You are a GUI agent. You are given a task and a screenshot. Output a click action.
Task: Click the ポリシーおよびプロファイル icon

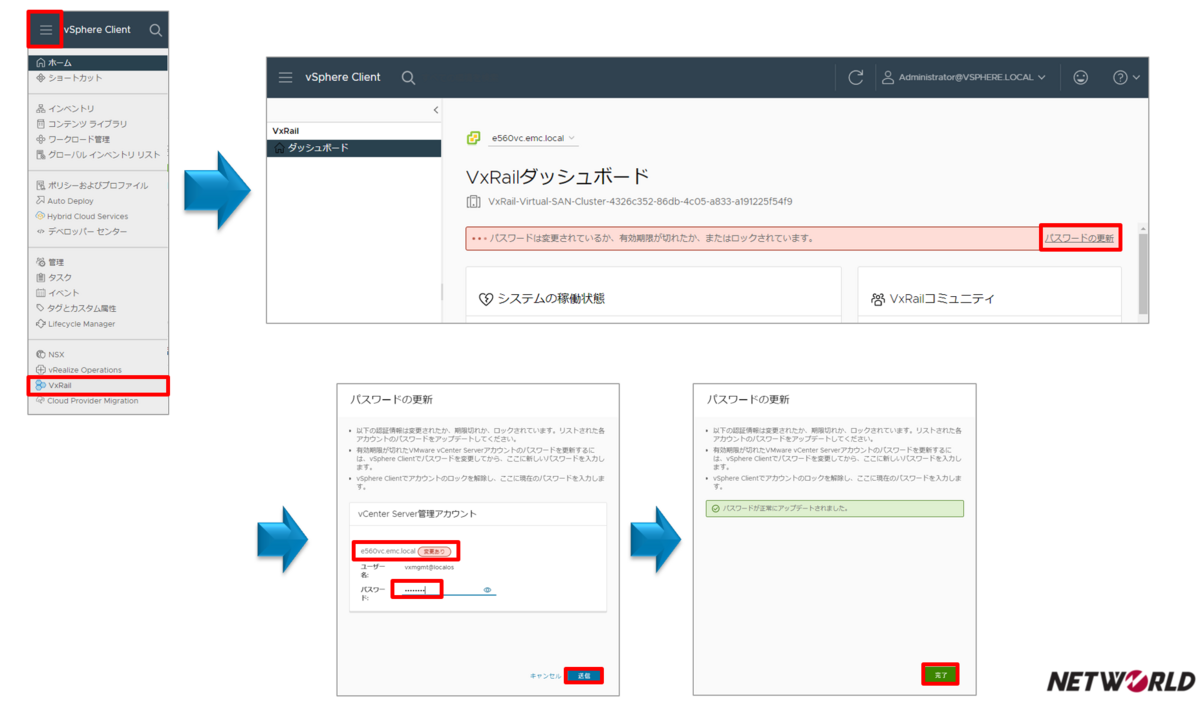coord(40,185)
